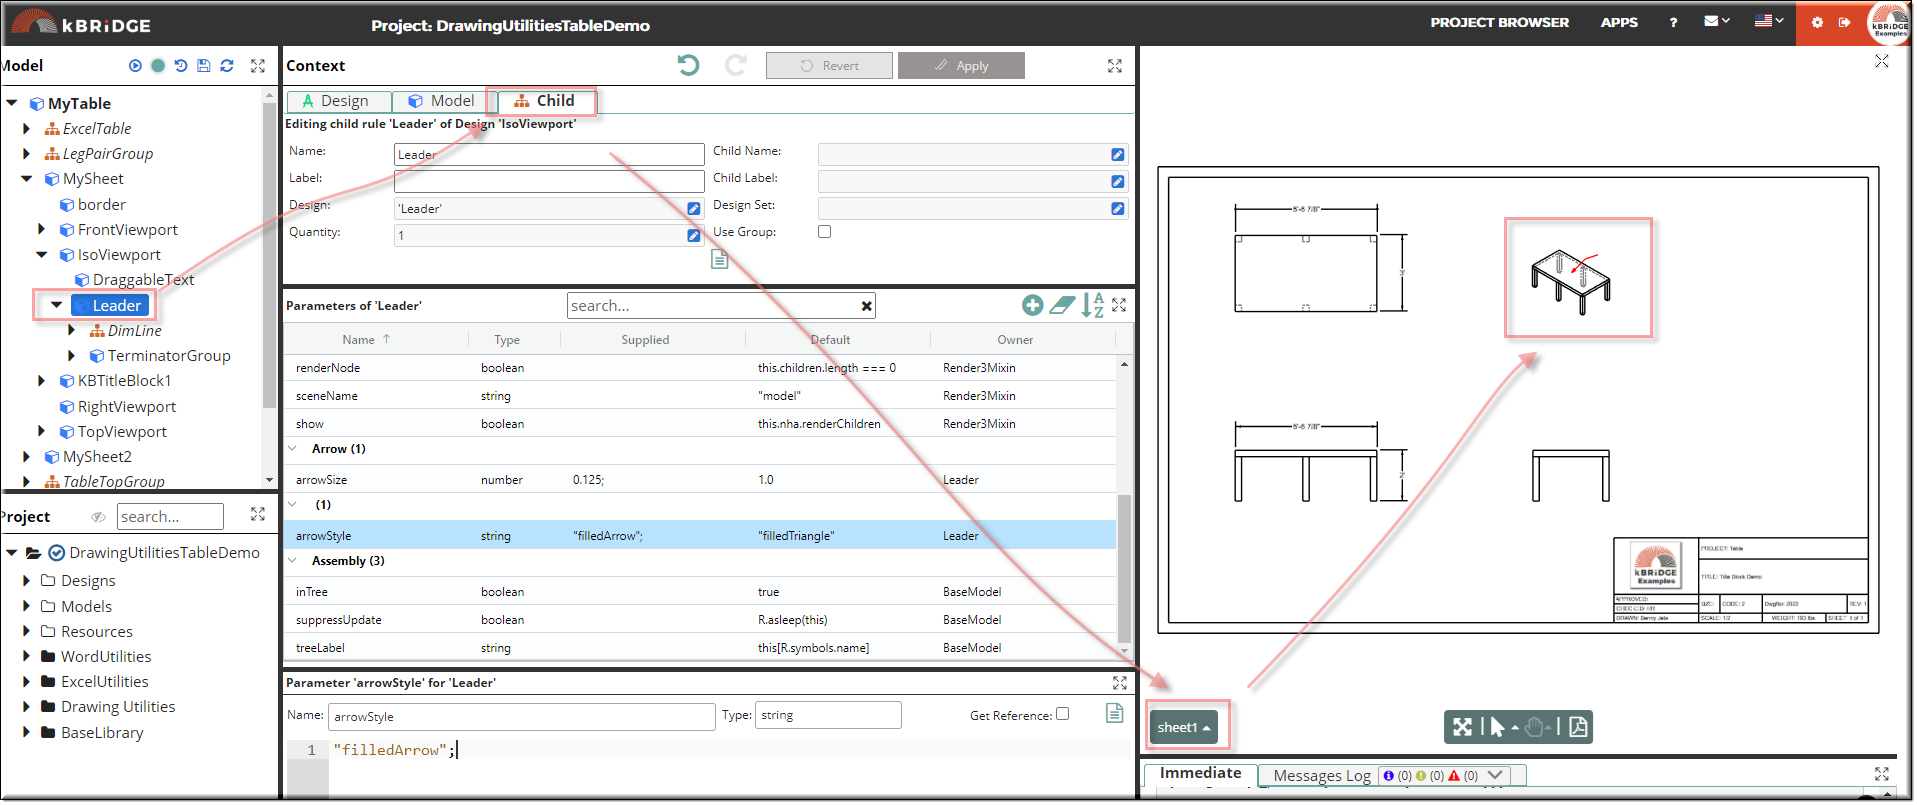The width and height of the screenshot is (1917, 805).
Task: Expand the Messages Log filter dropdown
Action: (1495, 775)
